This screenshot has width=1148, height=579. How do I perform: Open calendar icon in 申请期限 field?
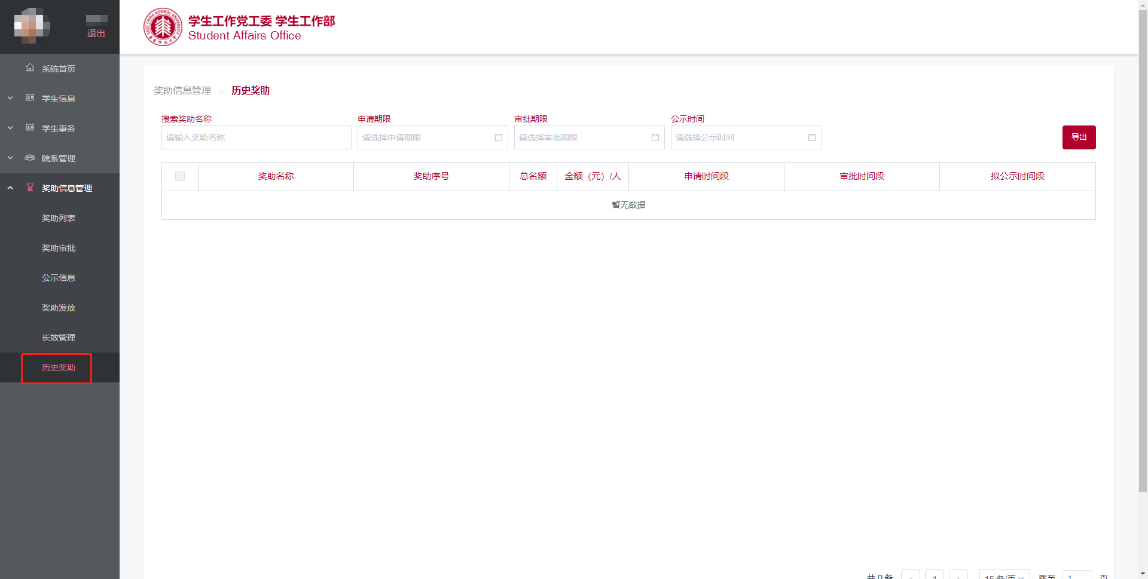point(498,138)
